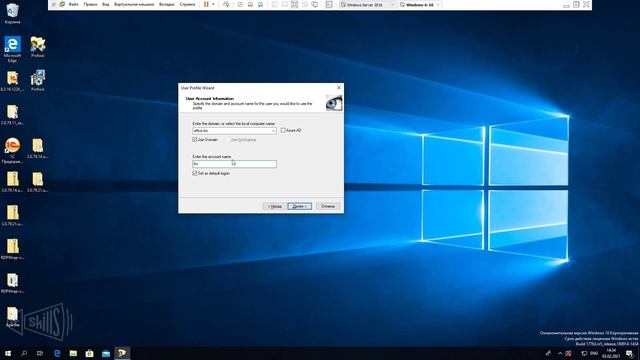Untick the Set as default logon checkbox

[195, 173]
